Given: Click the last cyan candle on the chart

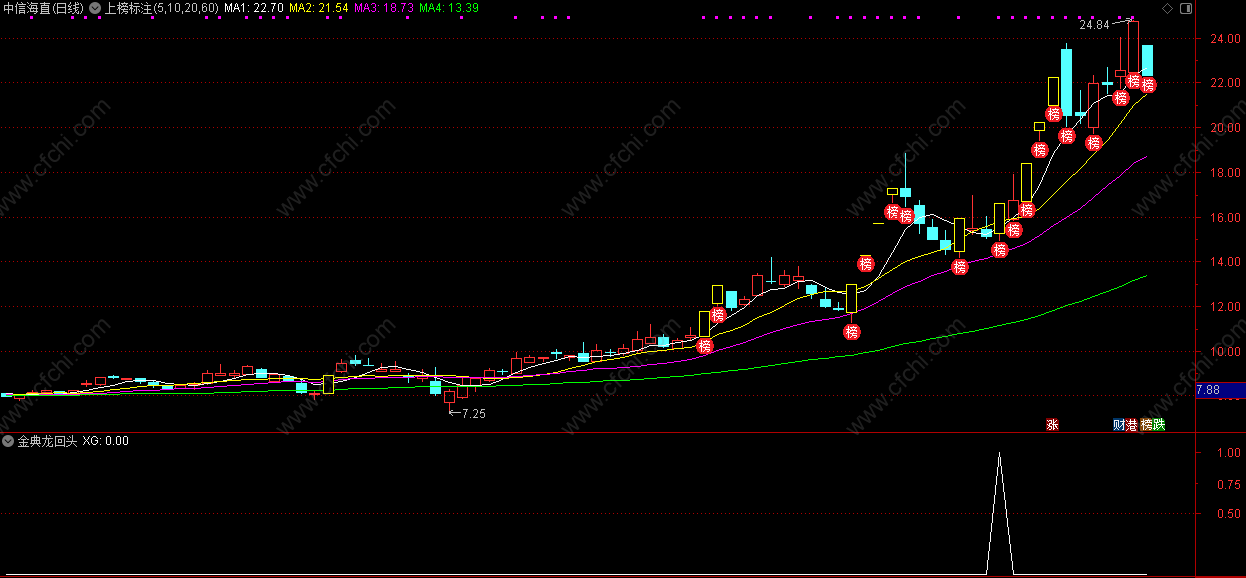Looking at the screenshot, I should pos(1147,61).
